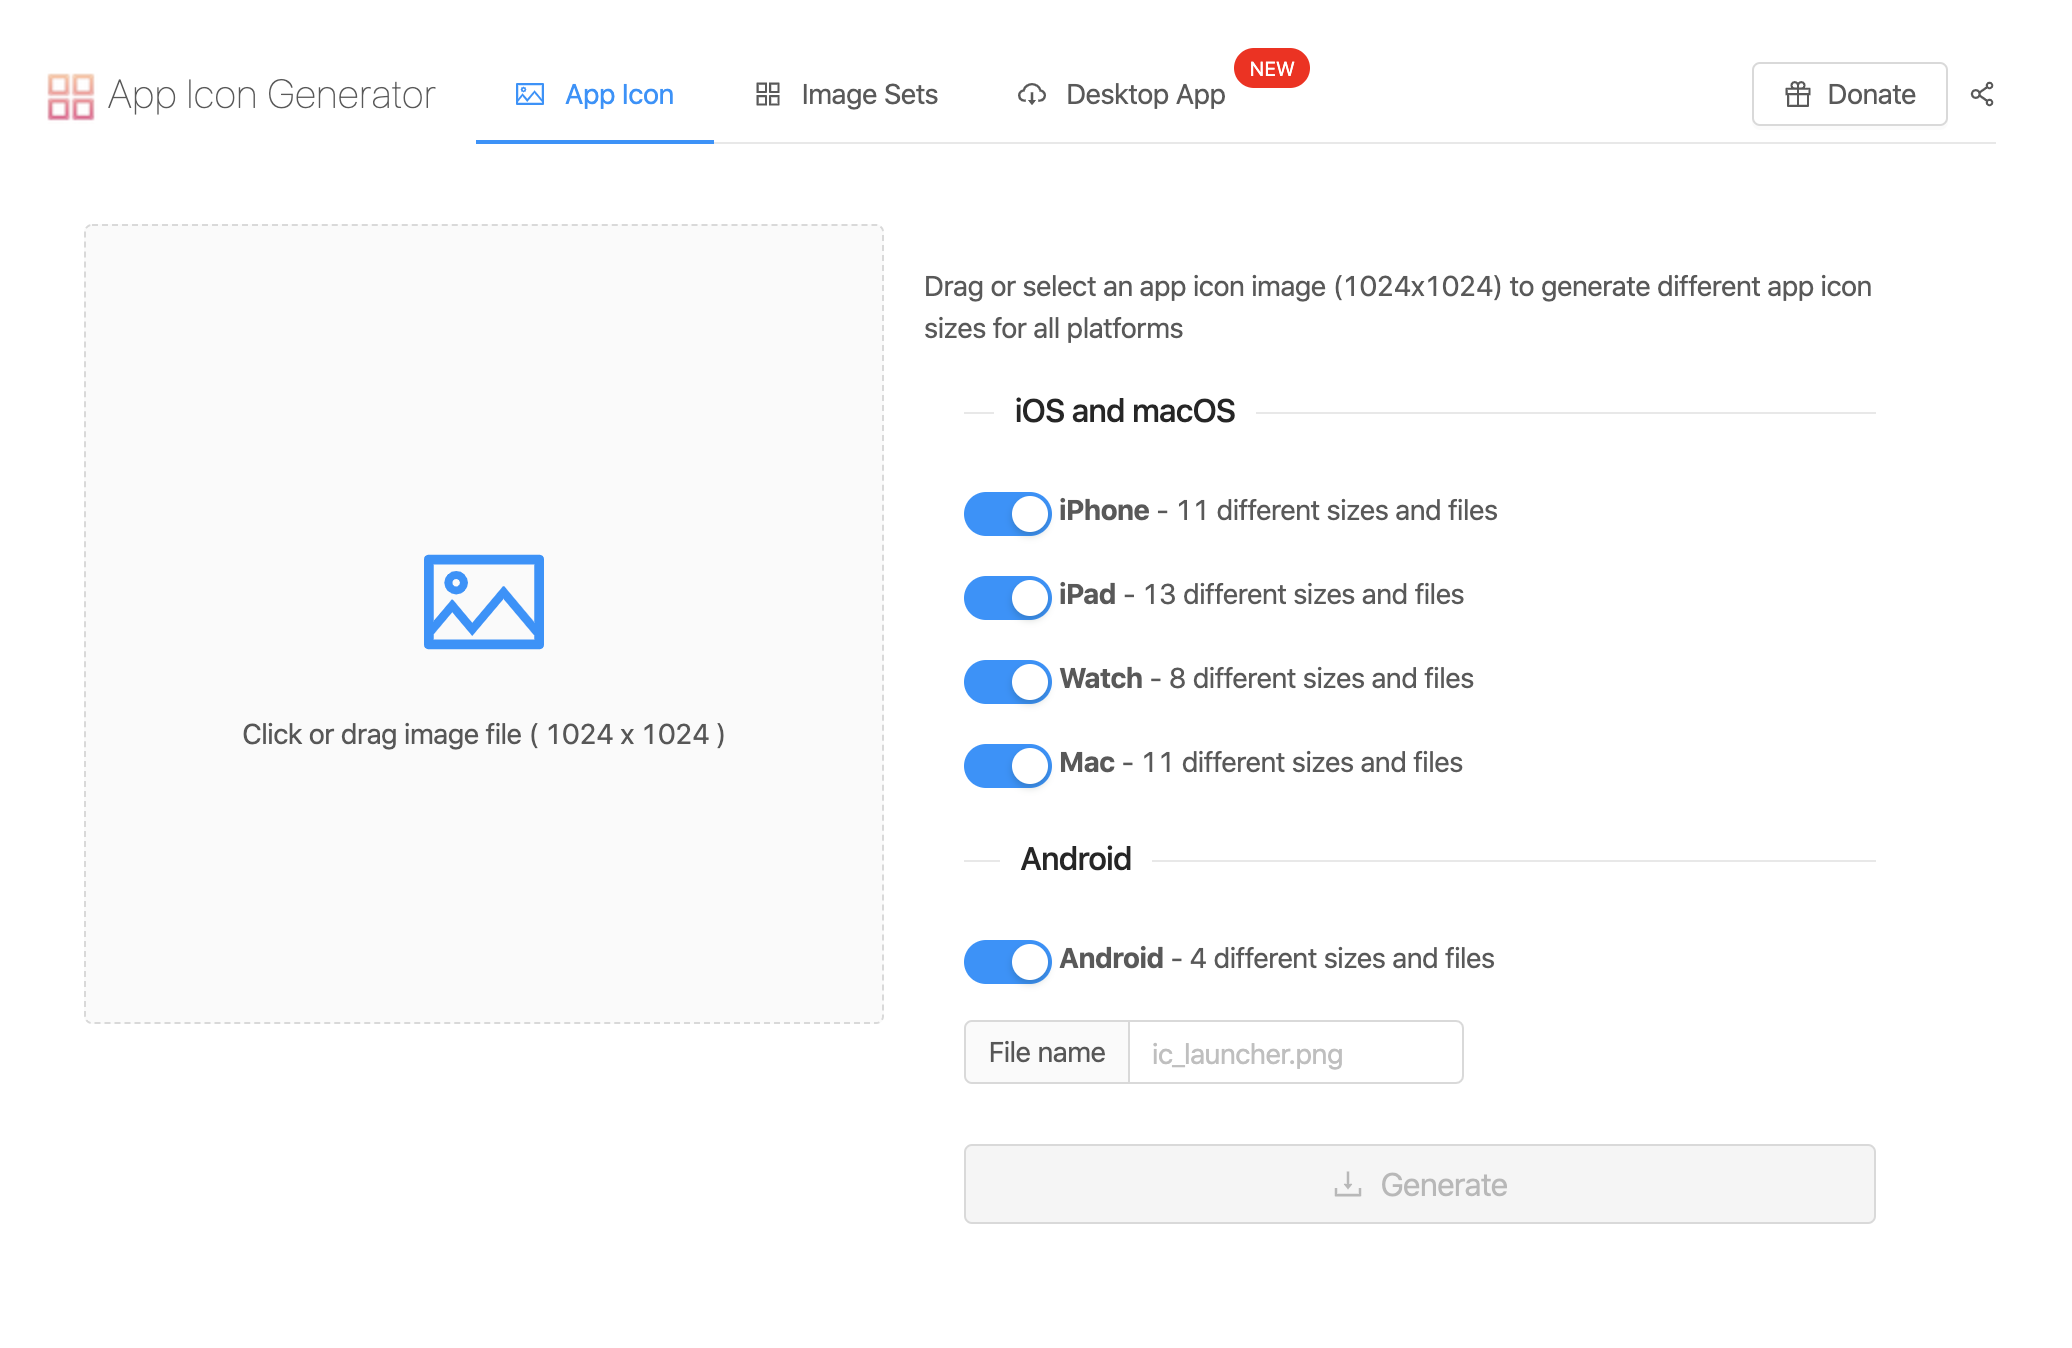The height and width of the screenshot is (1348, 2072).
Task: Switch off the Watch icons toggle
Action: [1006, 681]
